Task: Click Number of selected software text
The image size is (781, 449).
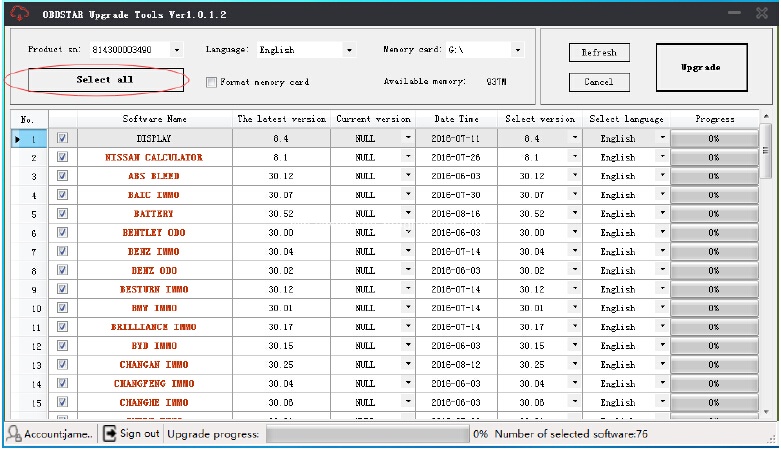Action: pos(571,434)
